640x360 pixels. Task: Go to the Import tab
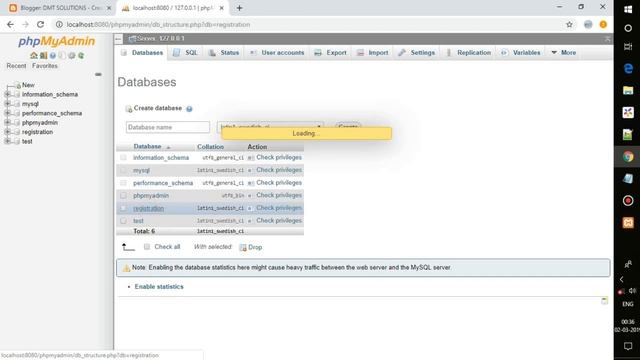(373, 53)
